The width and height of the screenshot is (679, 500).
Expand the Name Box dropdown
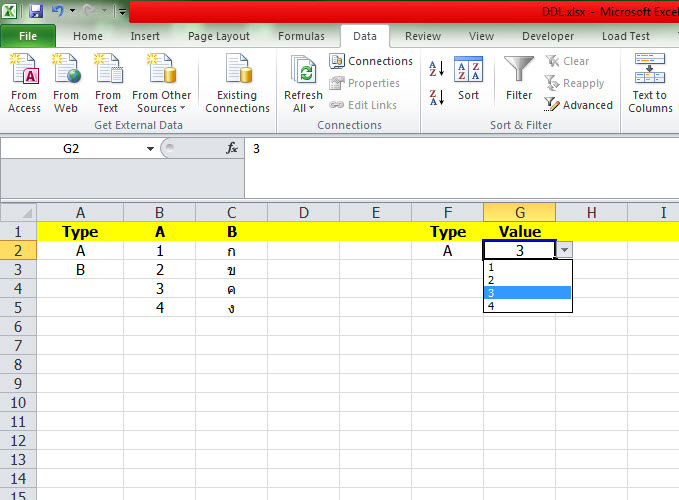pos(150,148)
